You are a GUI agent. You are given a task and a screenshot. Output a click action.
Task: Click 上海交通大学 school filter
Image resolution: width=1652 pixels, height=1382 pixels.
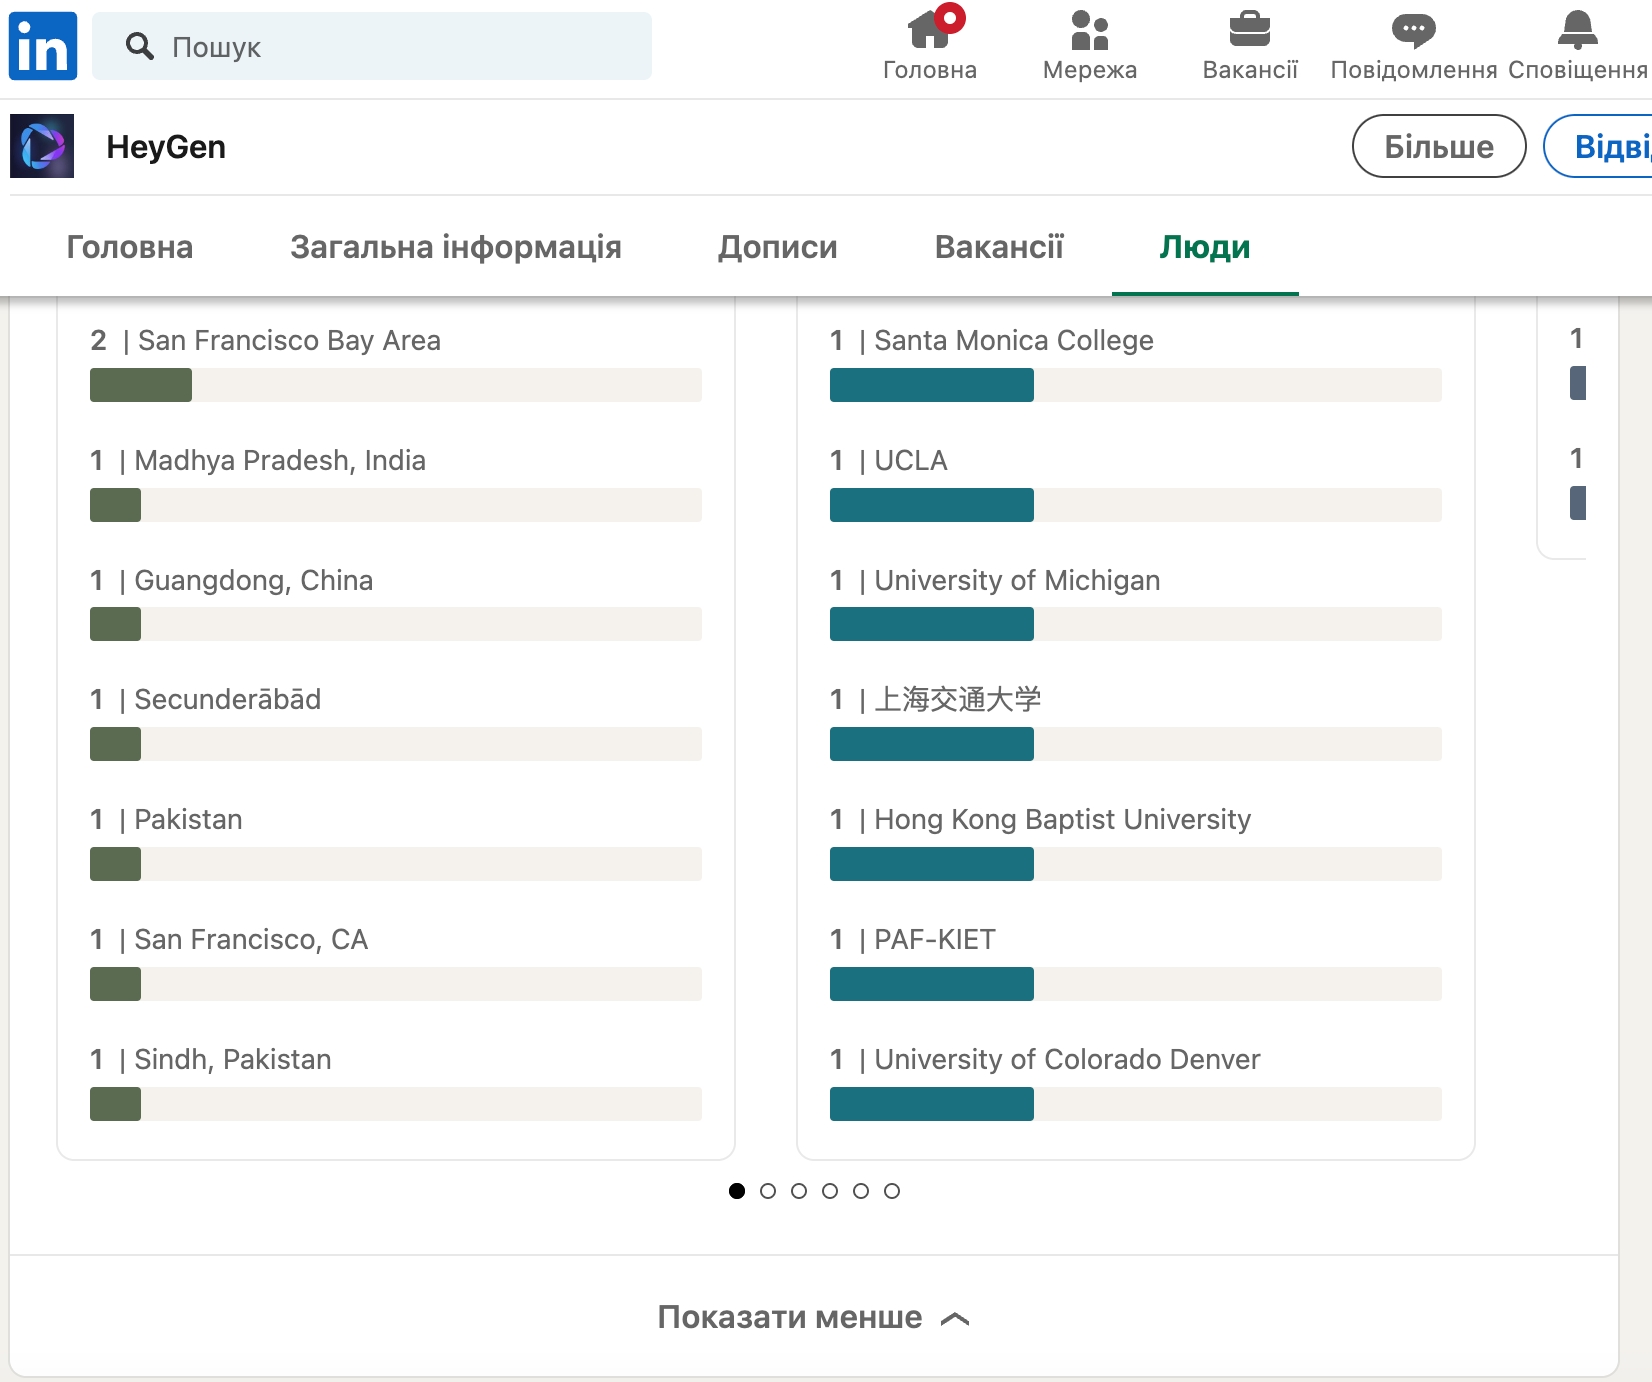tap(1136, 722)
